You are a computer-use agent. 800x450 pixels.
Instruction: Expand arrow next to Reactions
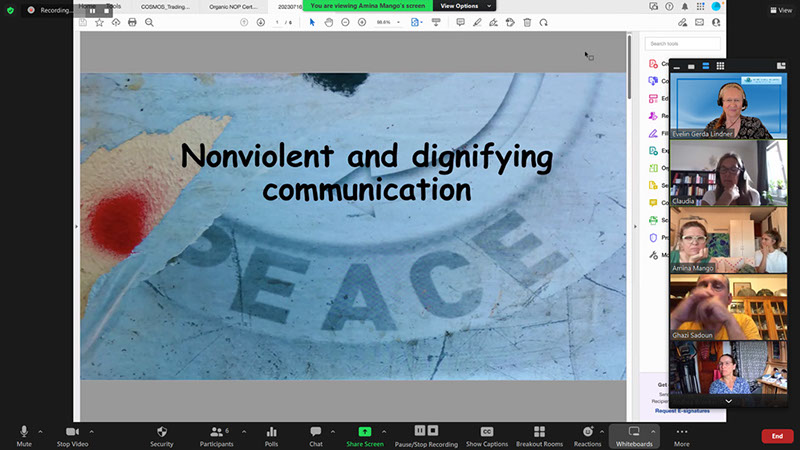point(602,432)
